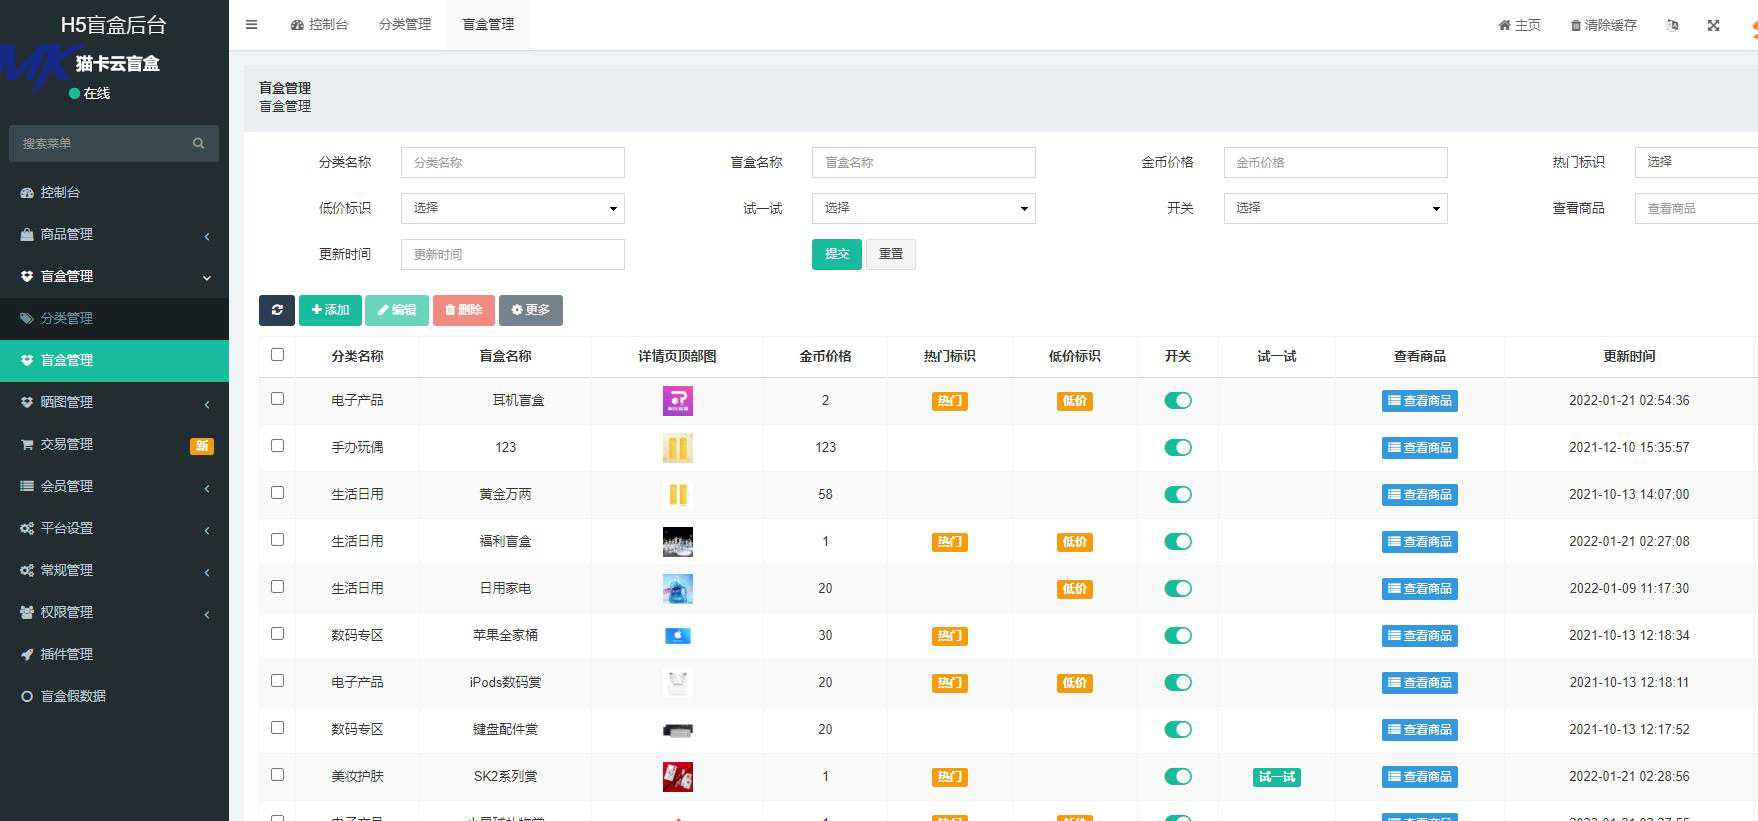Open thumbnail image of 耳机盲盒 row
Viewport: 1758px width, 821px height.
coord(678,401)
